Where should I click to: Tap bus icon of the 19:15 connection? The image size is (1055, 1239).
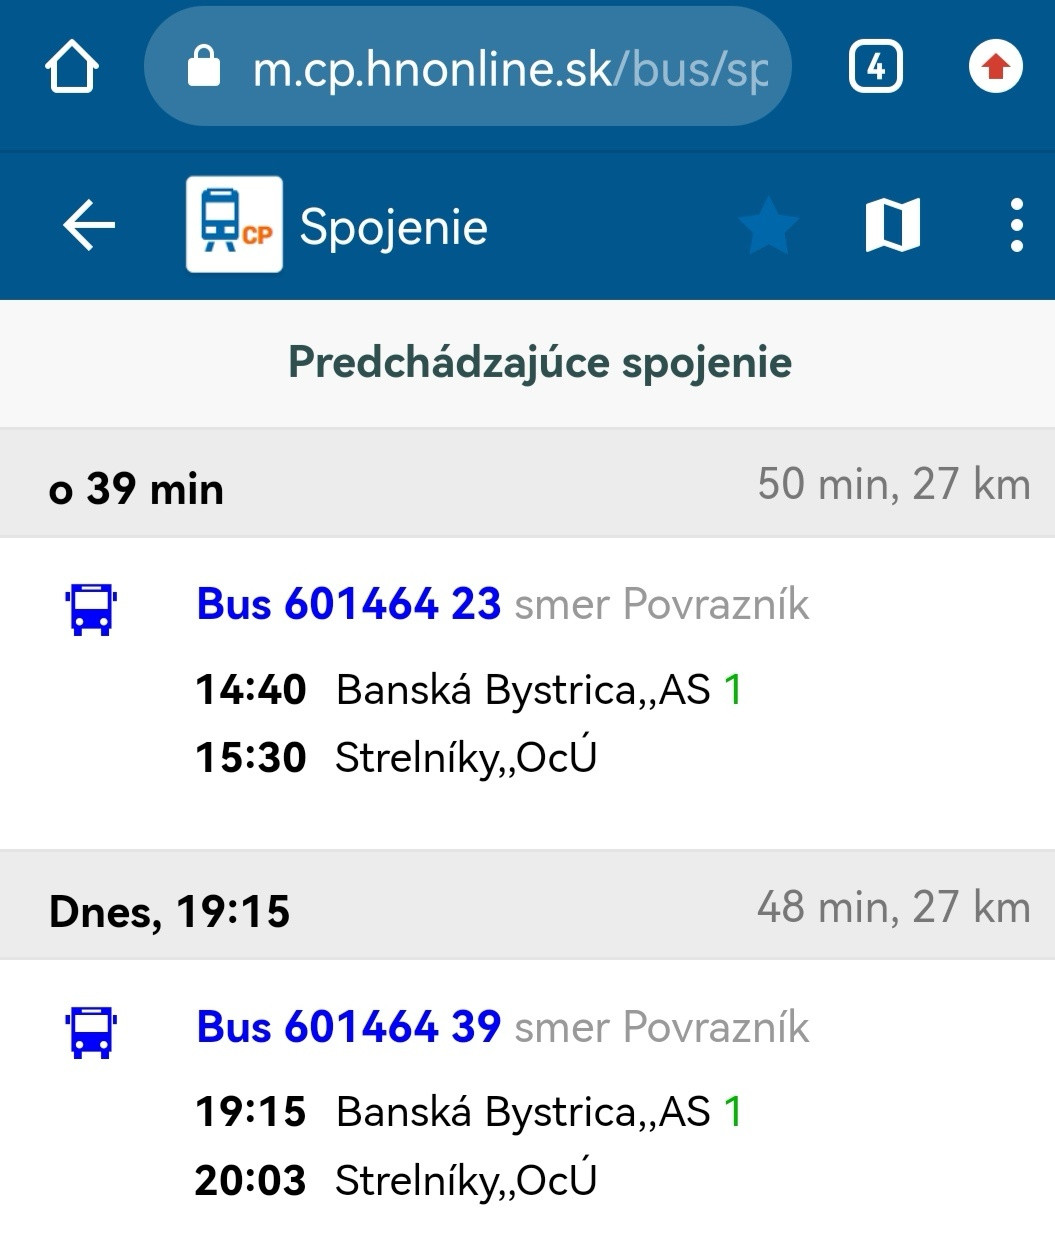[91, 1031]
